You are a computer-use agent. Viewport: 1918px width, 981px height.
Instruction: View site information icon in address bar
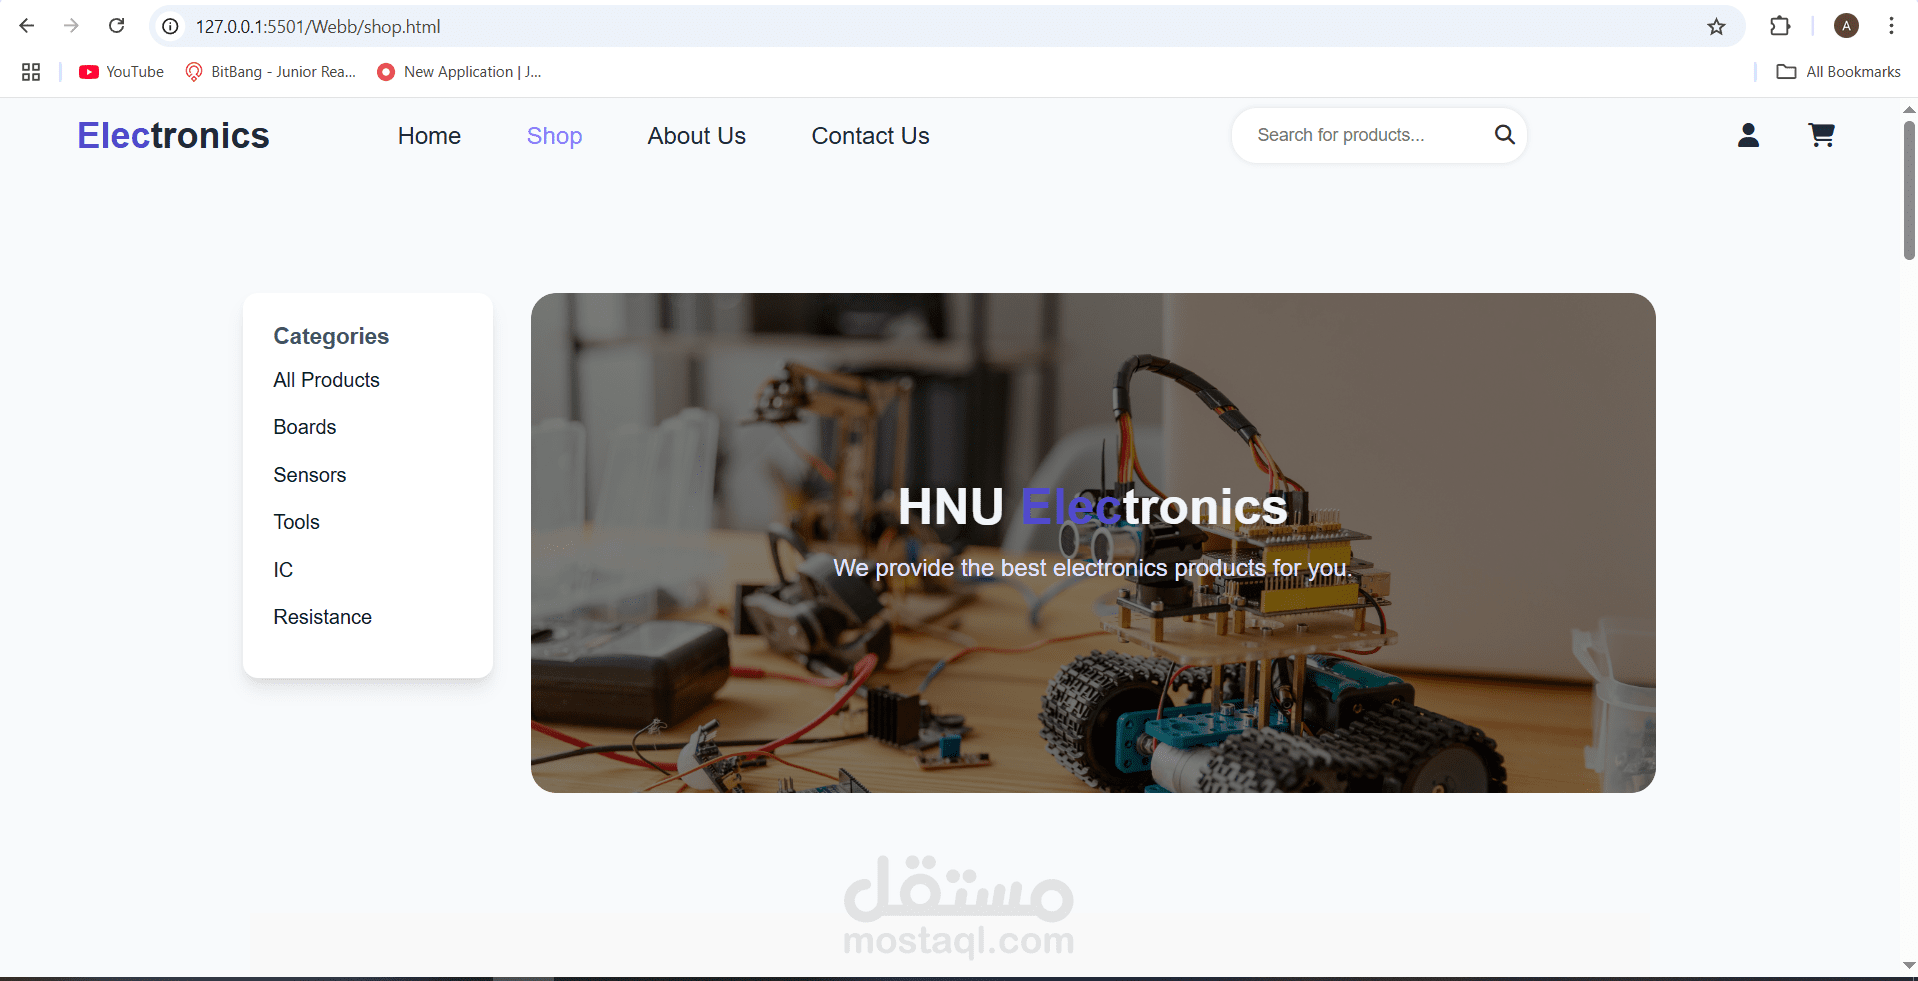(171, 27)
